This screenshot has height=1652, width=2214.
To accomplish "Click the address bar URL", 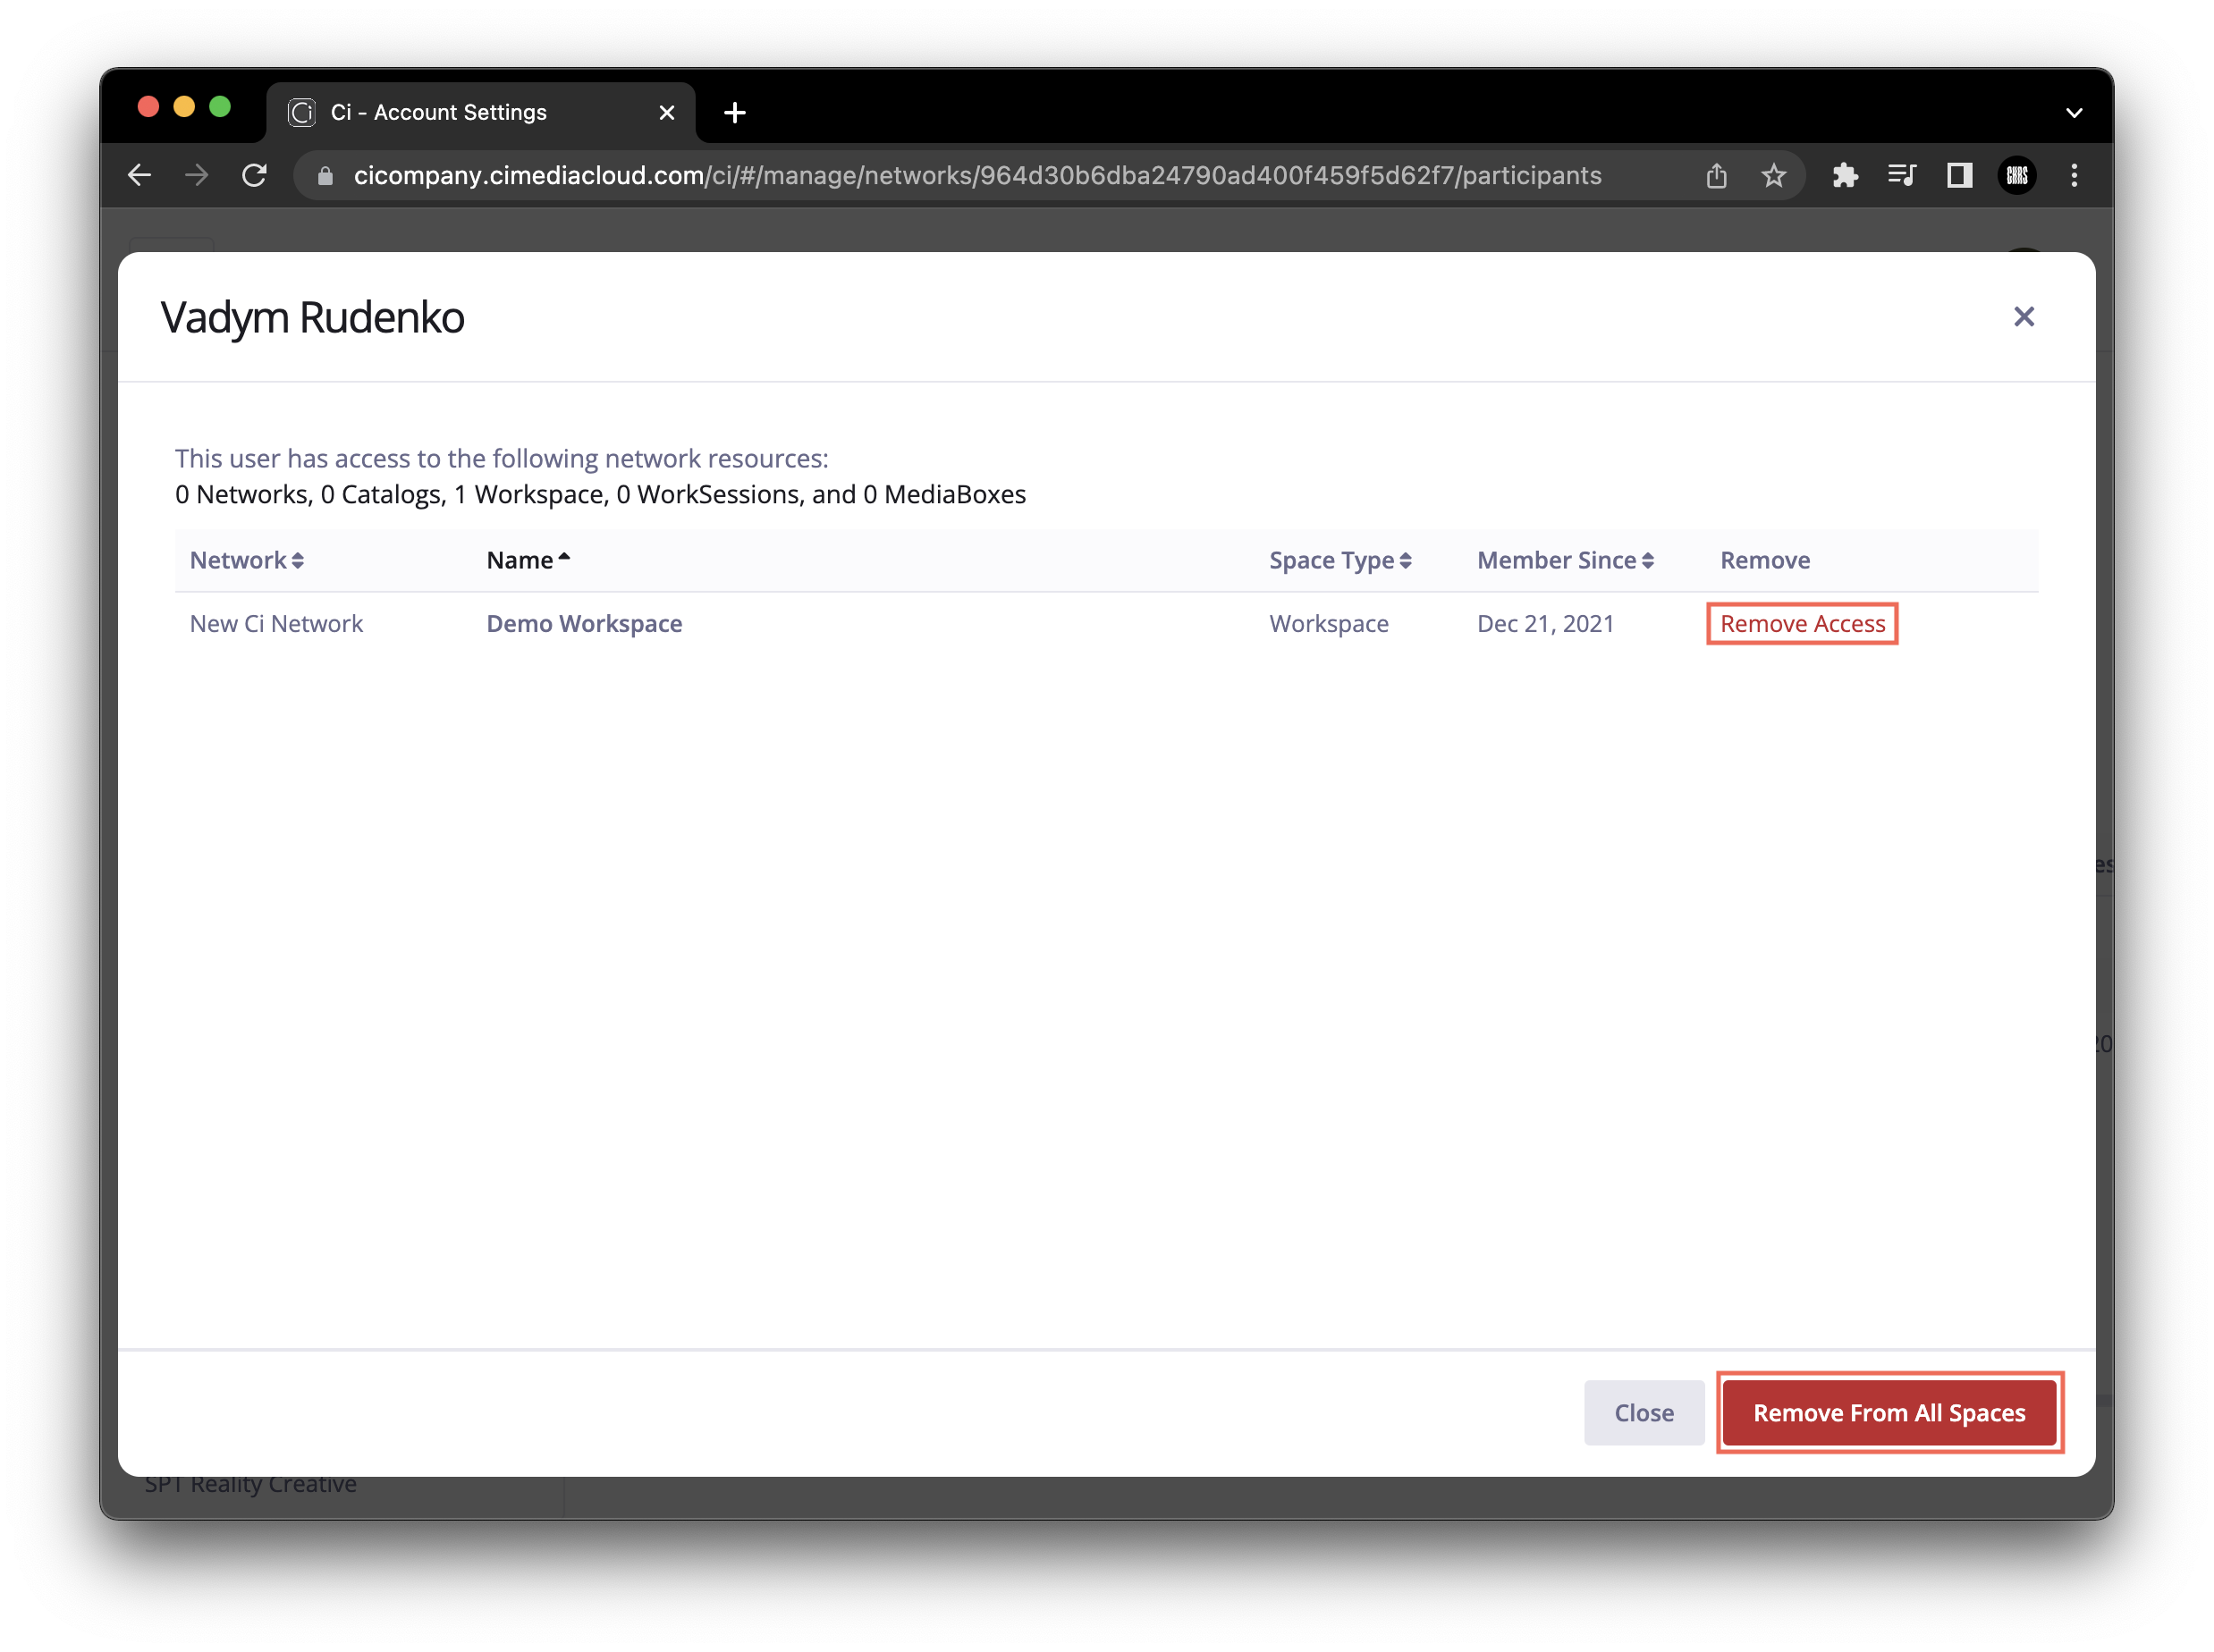I will pyautogui.click(x=977, y=176).
